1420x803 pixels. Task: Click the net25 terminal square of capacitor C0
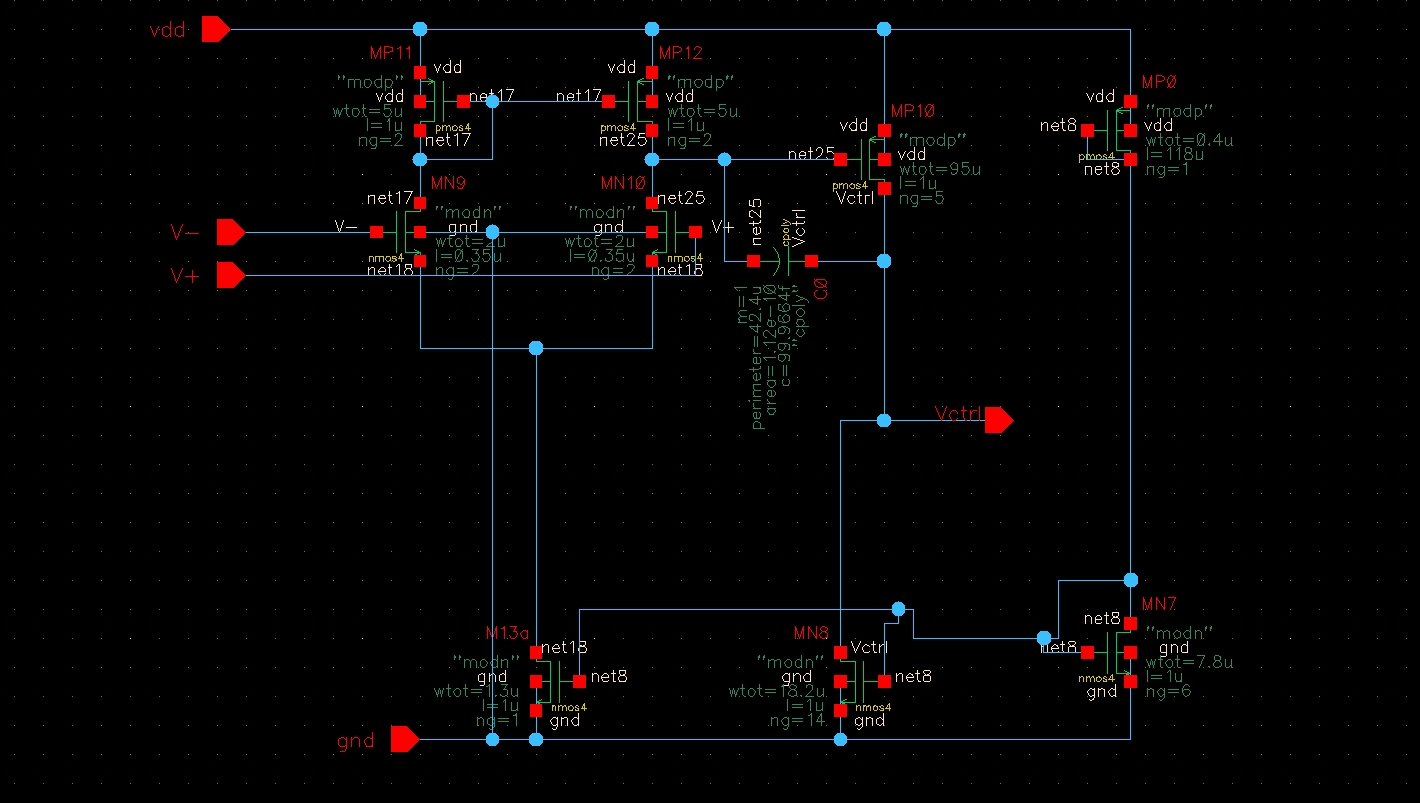752,261
